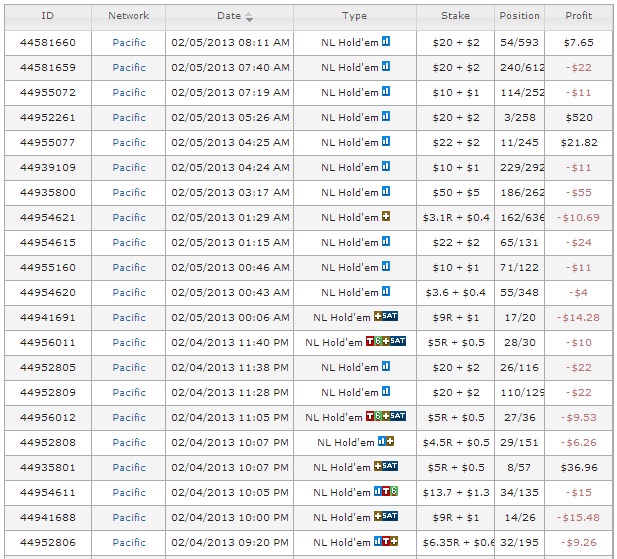
Task: Click the $4.5R + $0.5 stake cell
Action: coord(456,442)
